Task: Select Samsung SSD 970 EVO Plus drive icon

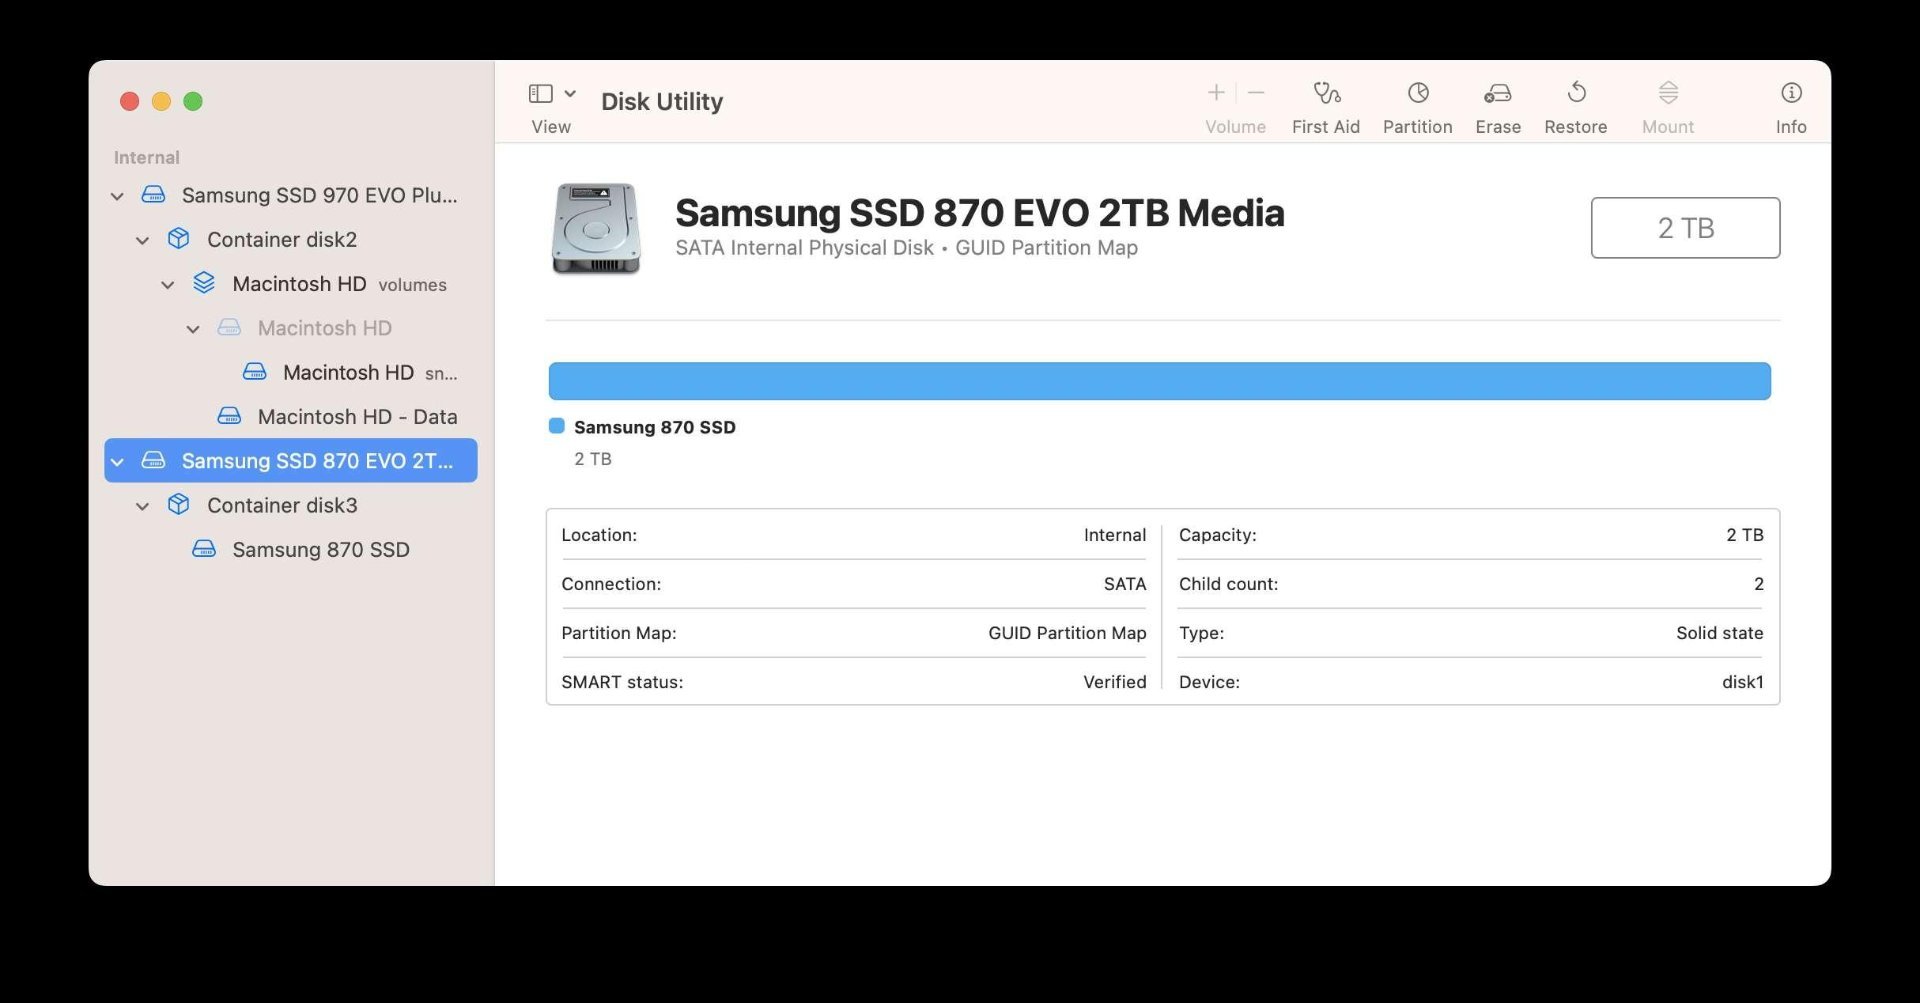Action: click(x=153, y=194)
